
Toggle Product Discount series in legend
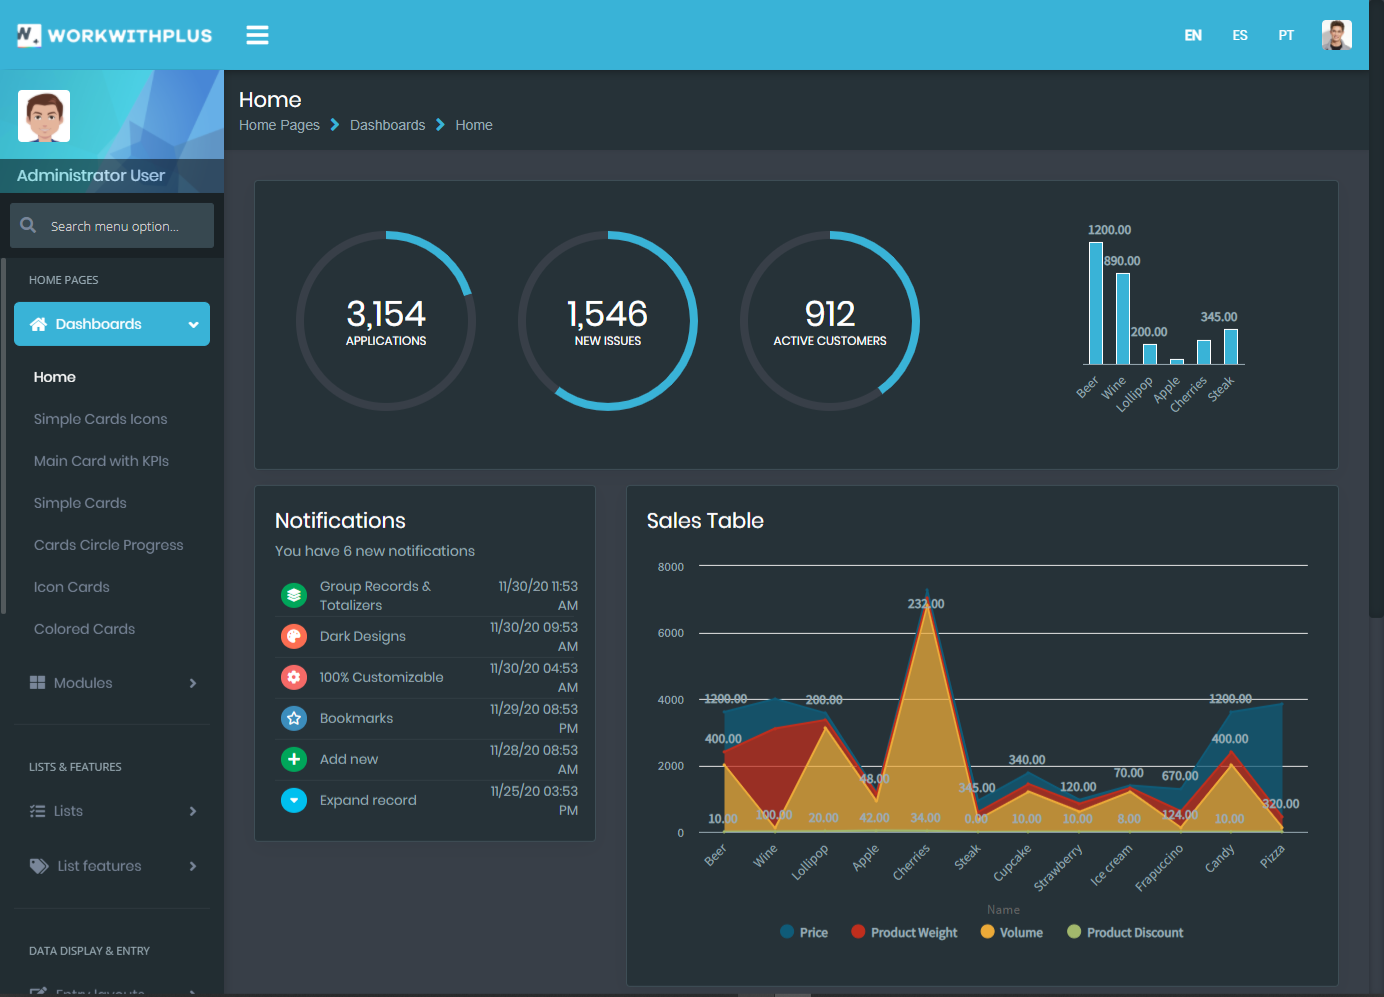coord(1125,932)
